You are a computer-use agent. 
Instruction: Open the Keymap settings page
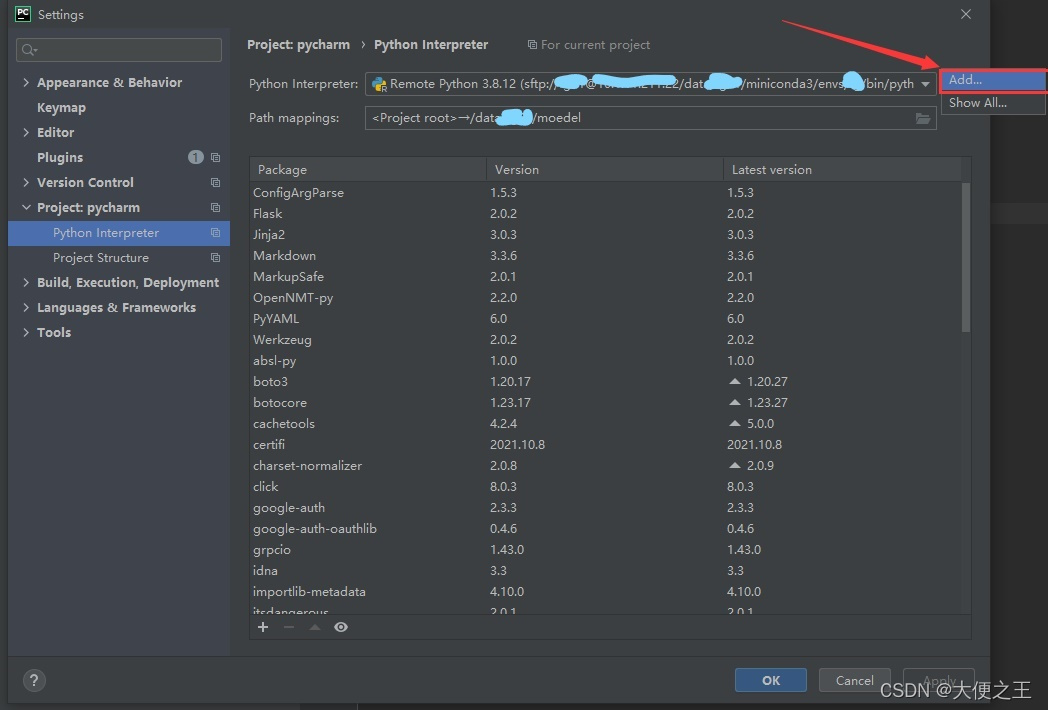tap(61, 108)
